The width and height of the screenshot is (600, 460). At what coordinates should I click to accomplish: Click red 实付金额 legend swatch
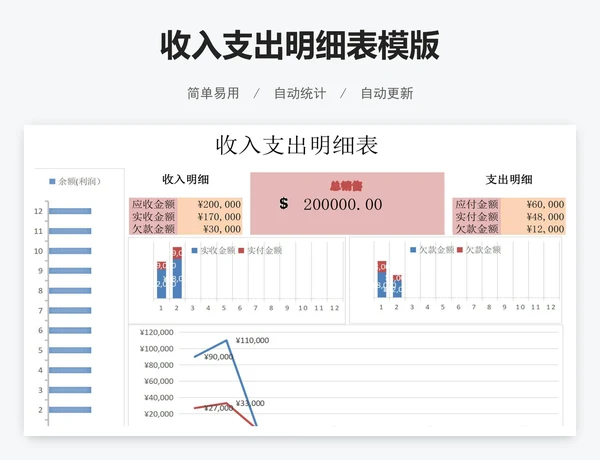point(241,250)
